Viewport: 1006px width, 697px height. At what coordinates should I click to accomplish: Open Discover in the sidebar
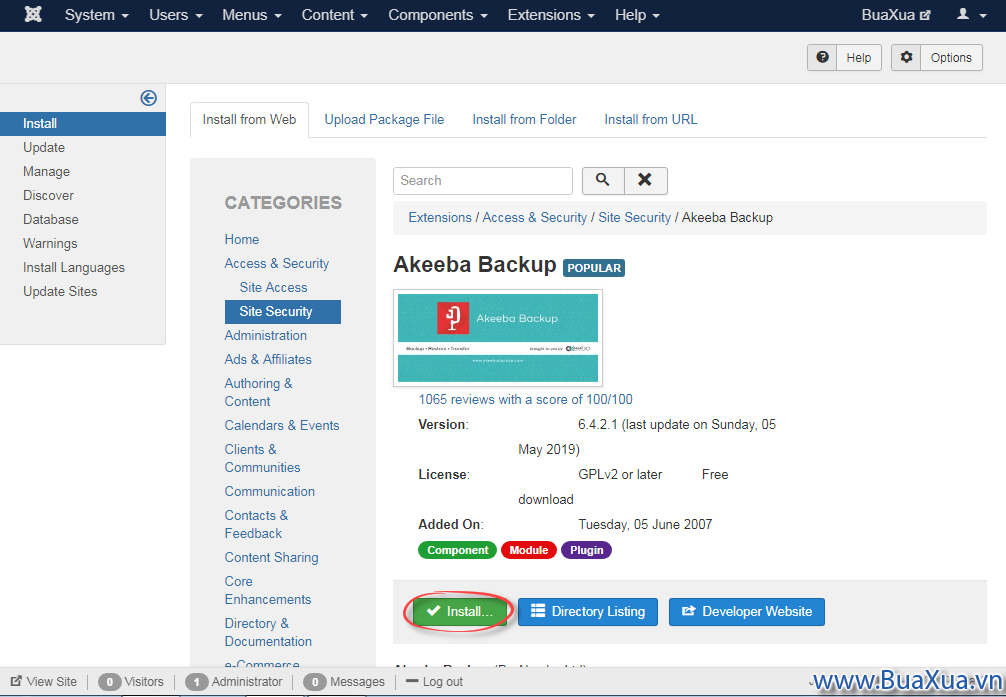[48, 195]
